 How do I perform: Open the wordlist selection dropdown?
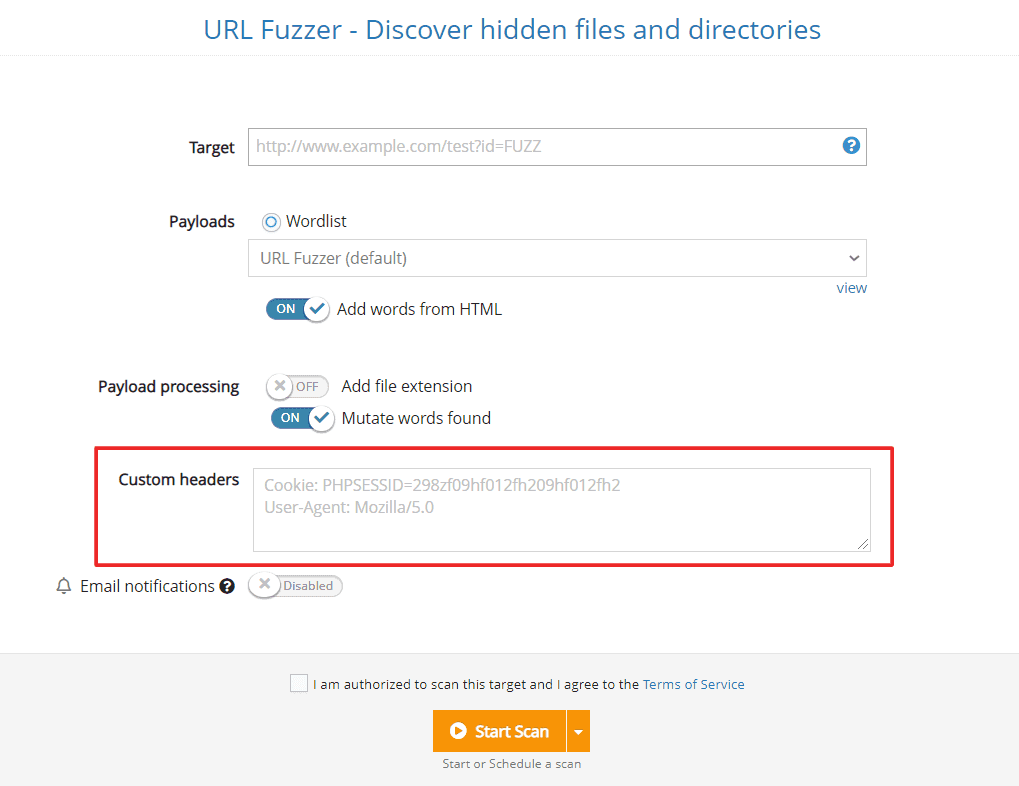pos(557,258)
